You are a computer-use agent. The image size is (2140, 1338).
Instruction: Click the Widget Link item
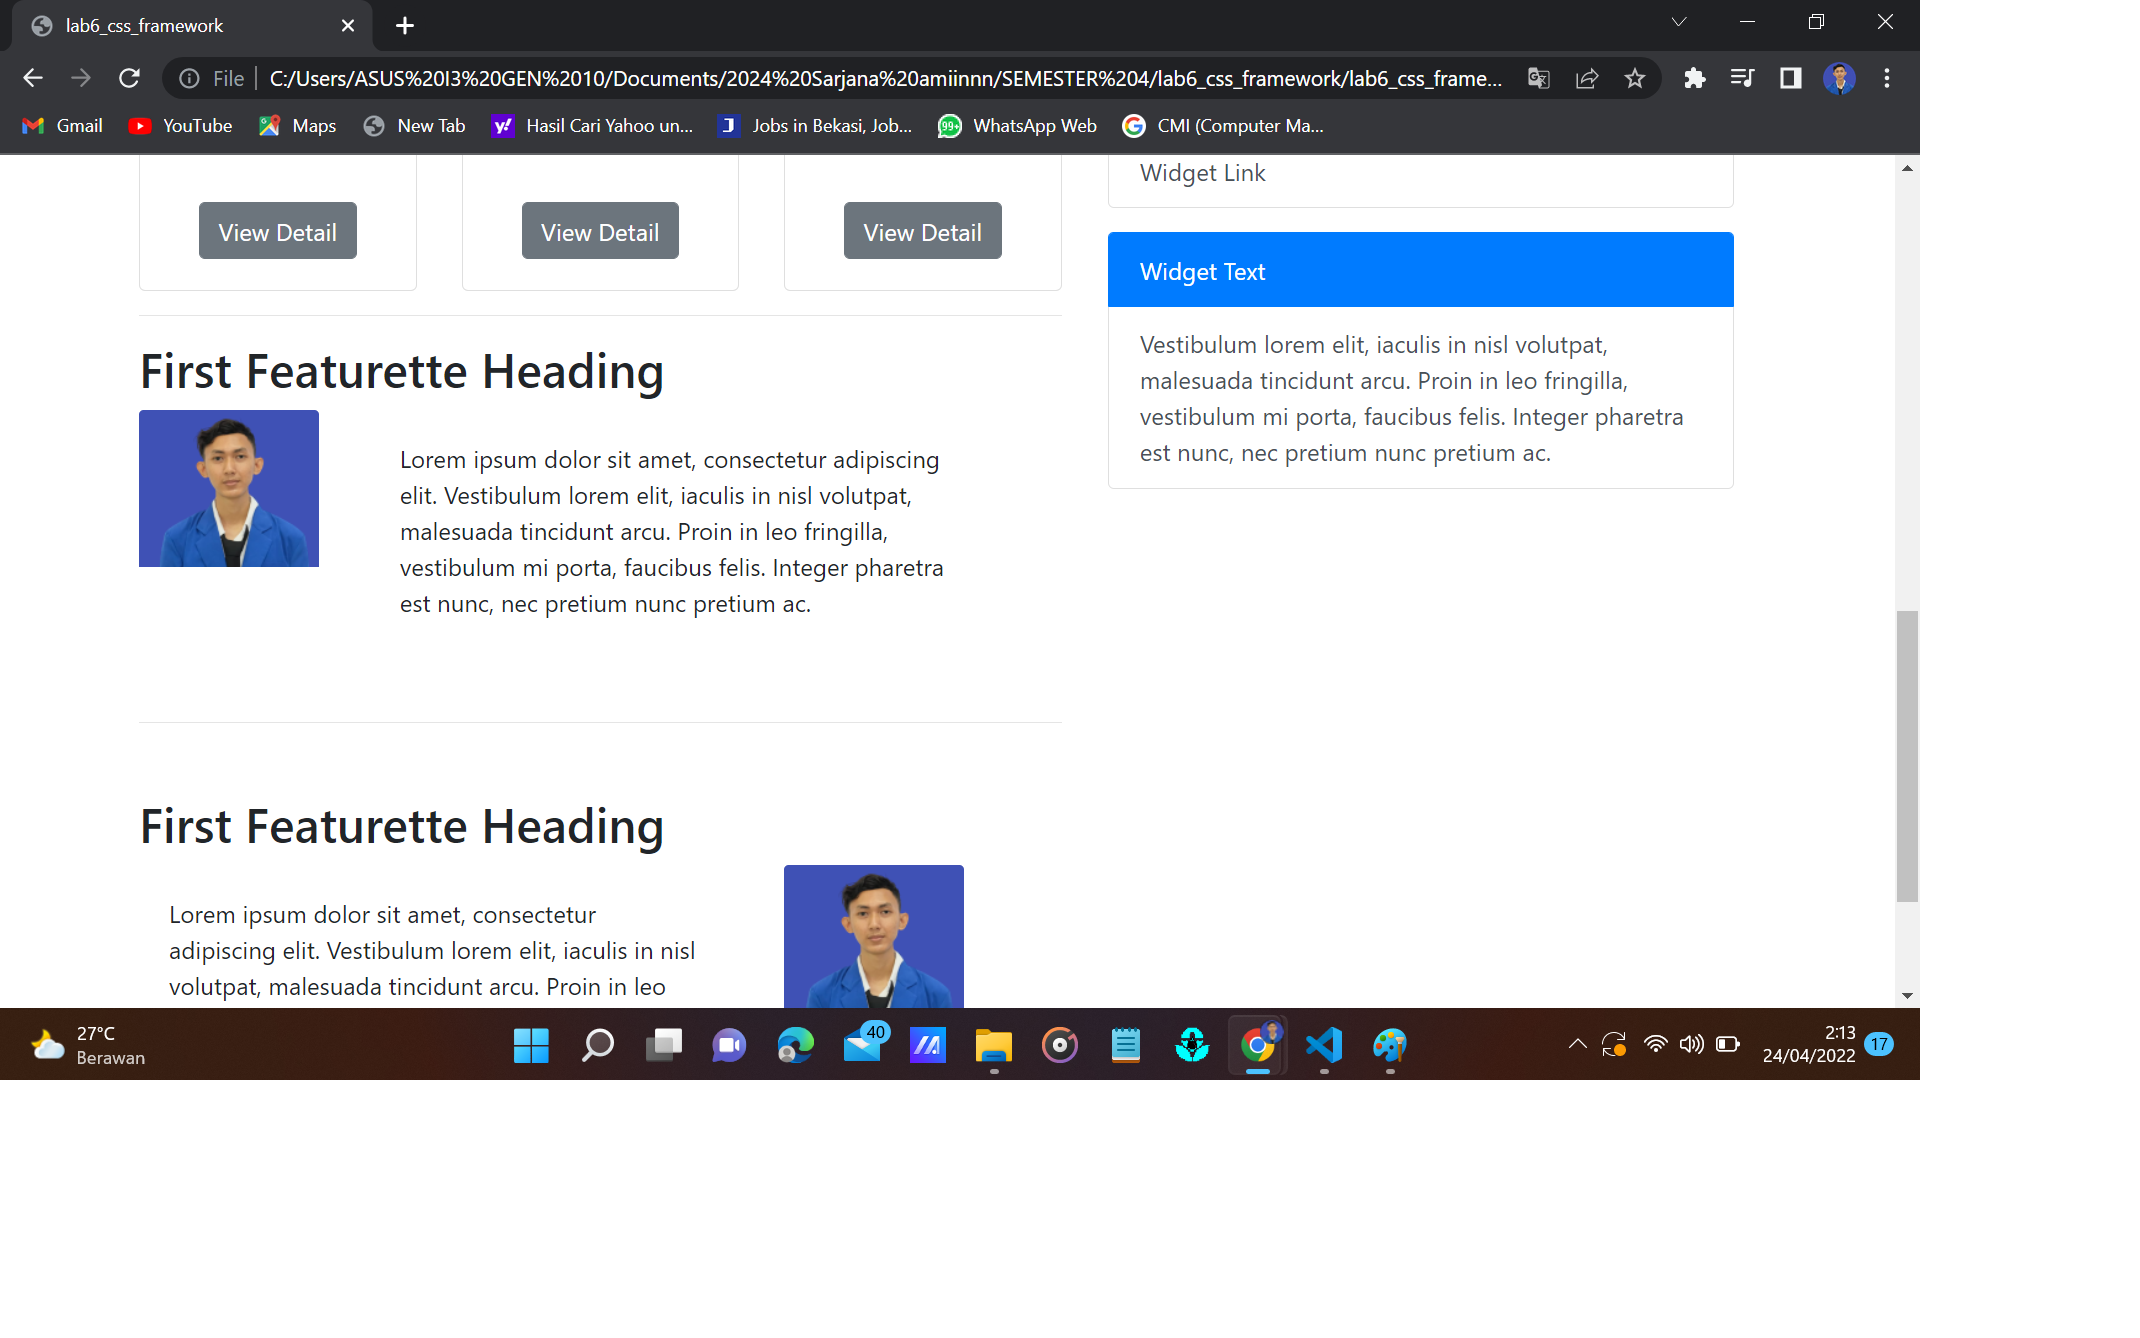pyautogui.click(x=1202, y=173)
